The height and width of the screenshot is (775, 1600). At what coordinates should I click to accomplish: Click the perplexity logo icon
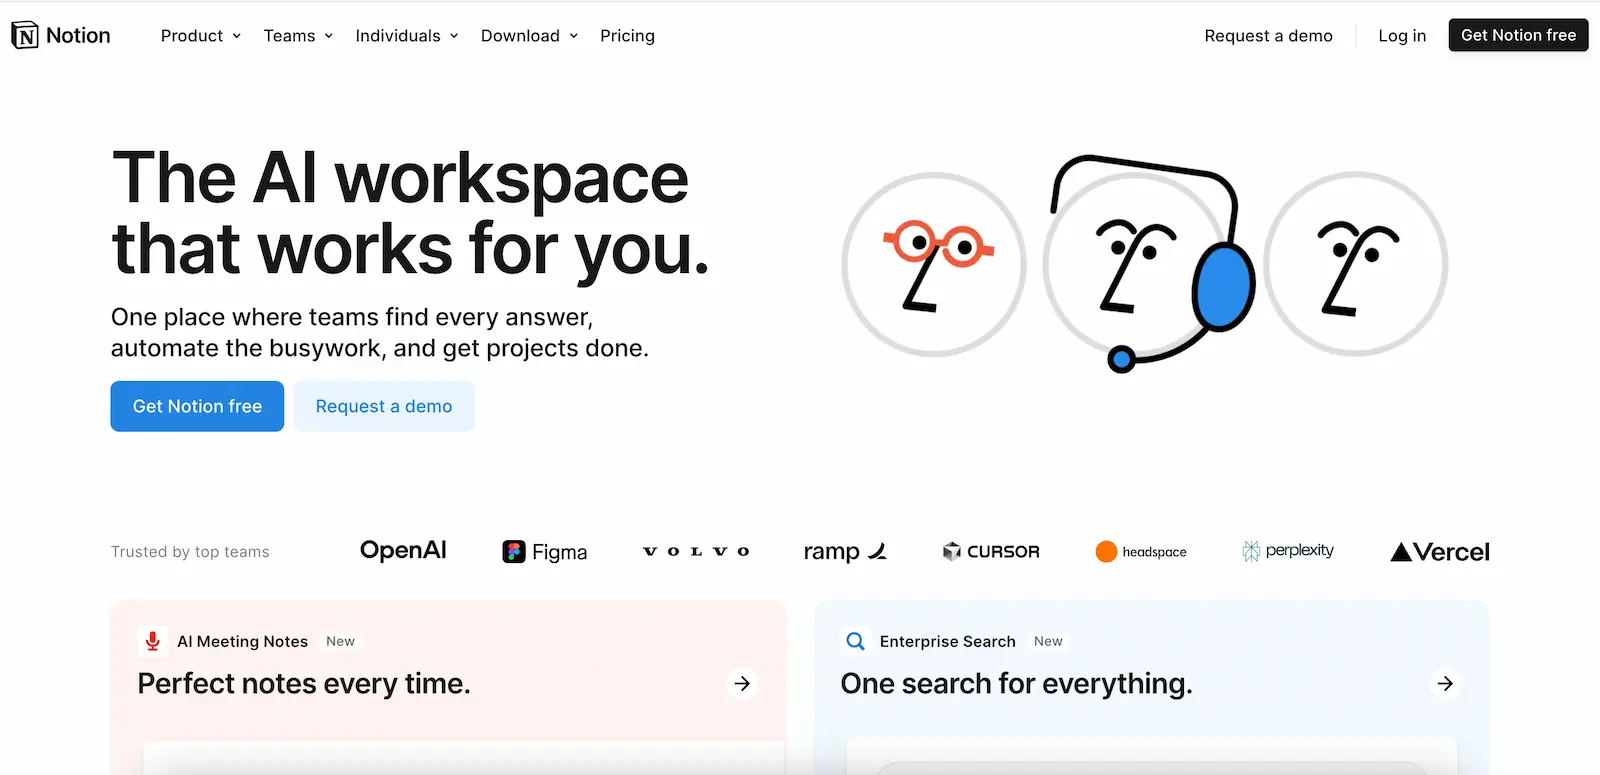1251,551
